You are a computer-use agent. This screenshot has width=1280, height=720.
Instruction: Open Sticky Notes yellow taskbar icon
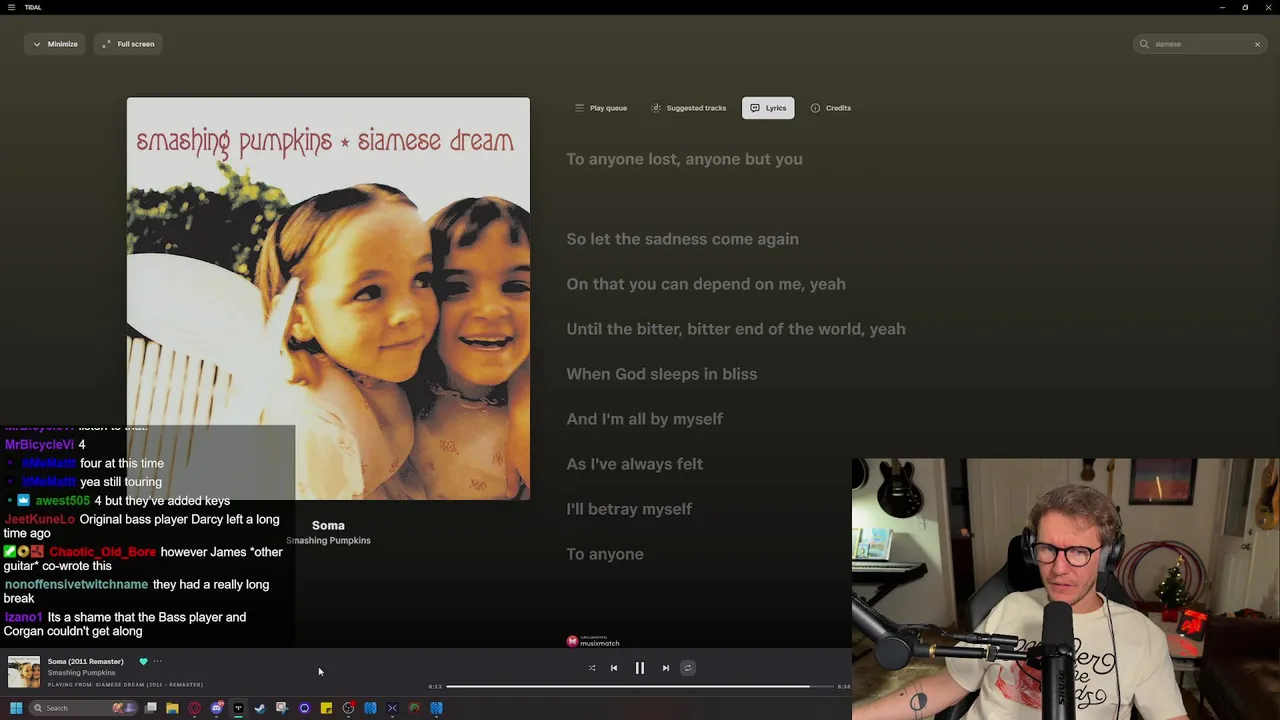(326, 708)
